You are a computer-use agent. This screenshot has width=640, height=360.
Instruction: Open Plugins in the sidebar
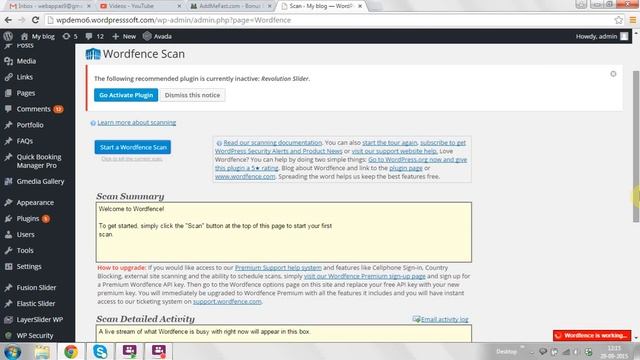[28, 218]
